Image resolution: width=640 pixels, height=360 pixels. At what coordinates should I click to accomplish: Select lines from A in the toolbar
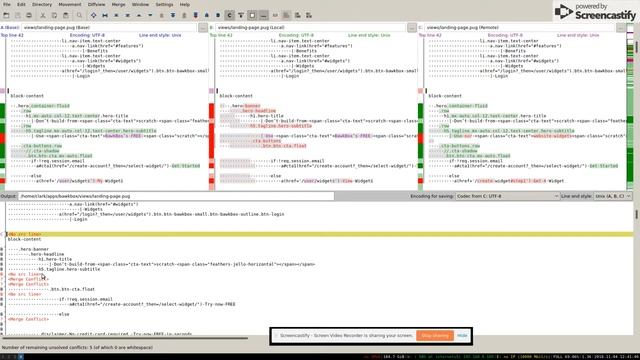207,16
